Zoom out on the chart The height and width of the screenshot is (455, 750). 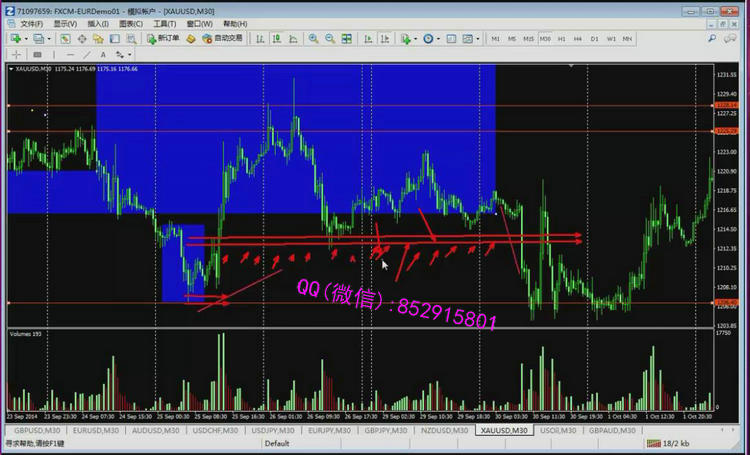point(328,38)
